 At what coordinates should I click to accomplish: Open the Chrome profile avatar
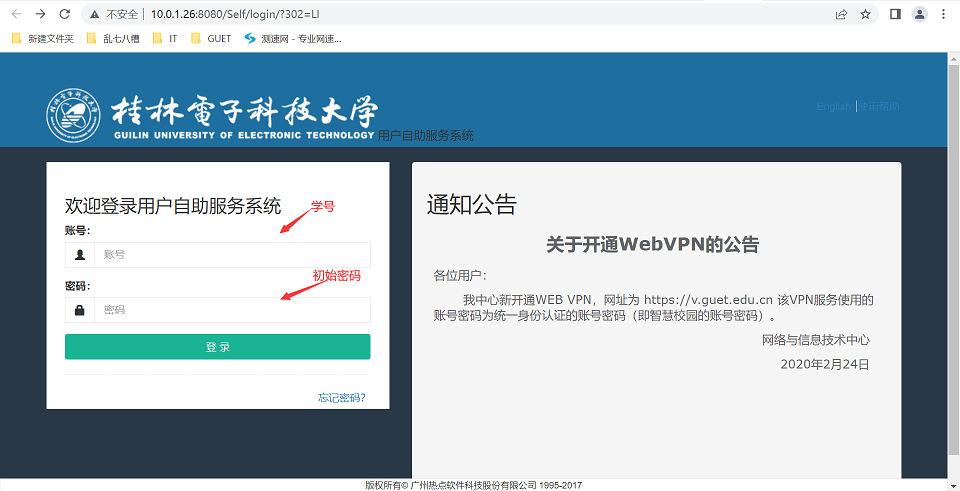tap(919, 15)
